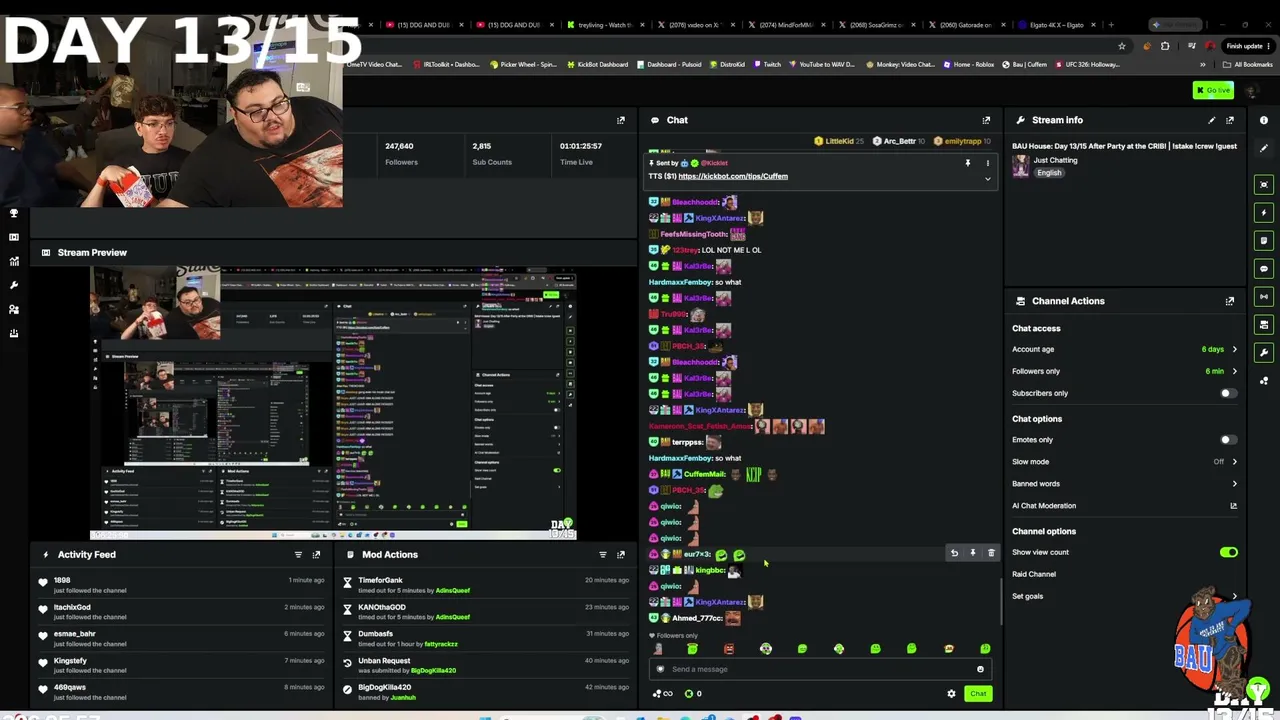The width and height of the screenshot is (1280, 720).
Task: Open Slow mode options
Action: (1125, 462)
